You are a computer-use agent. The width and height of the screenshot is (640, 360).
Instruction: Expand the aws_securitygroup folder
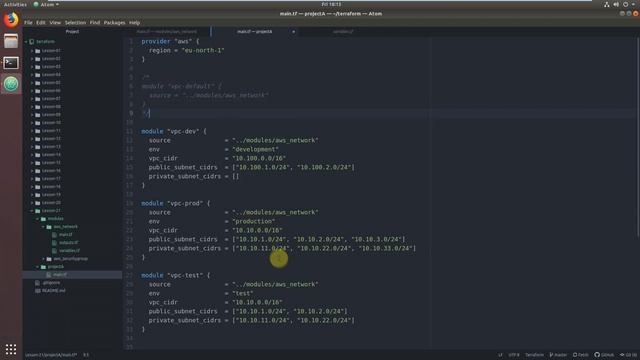[x=43, y=259]
